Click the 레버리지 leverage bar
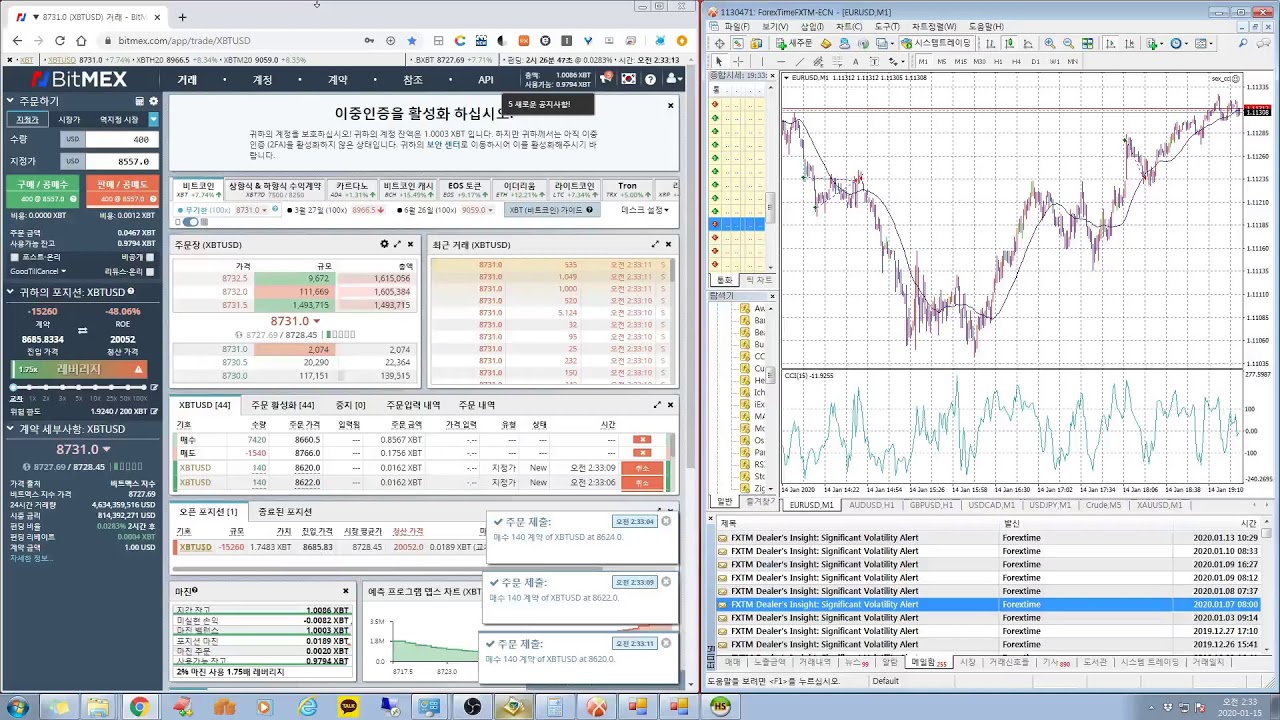Screen dimensions: 1280x720 [79, 369]
